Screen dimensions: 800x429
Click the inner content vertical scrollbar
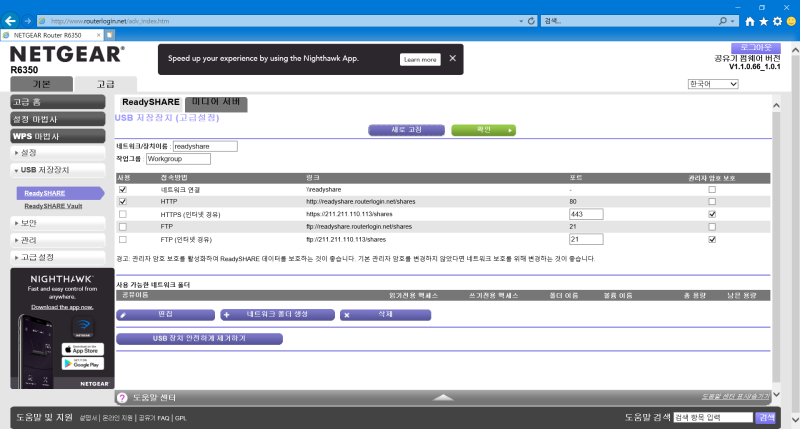[x=776, y=249]
